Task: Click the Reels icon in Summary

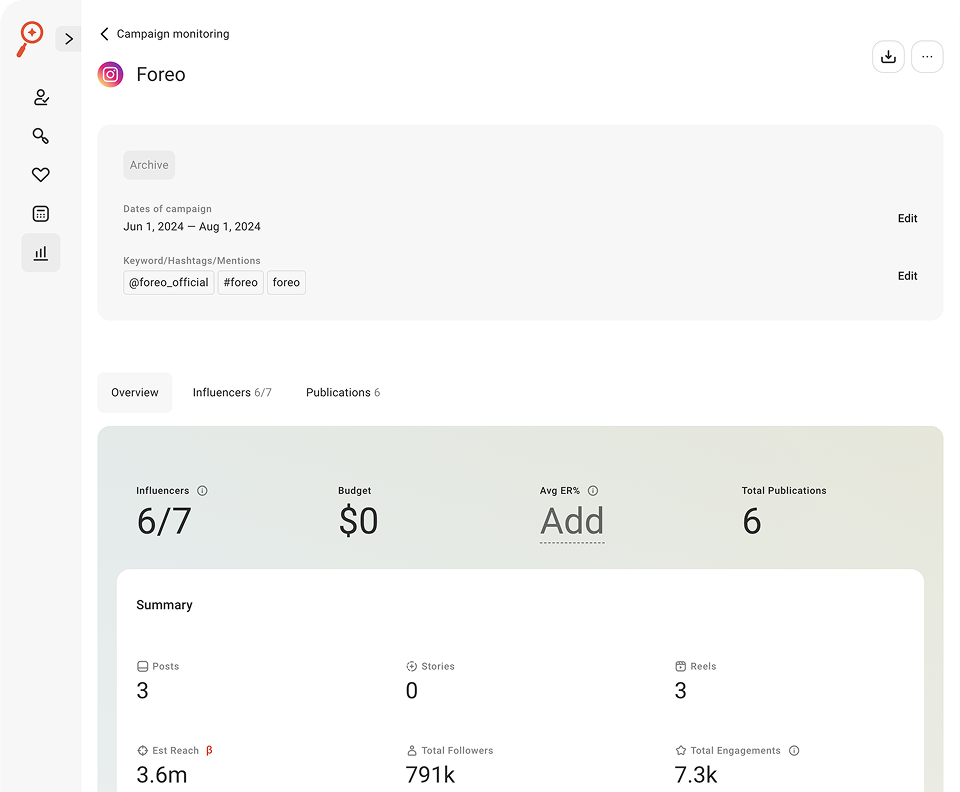Action: coord(680,667)
